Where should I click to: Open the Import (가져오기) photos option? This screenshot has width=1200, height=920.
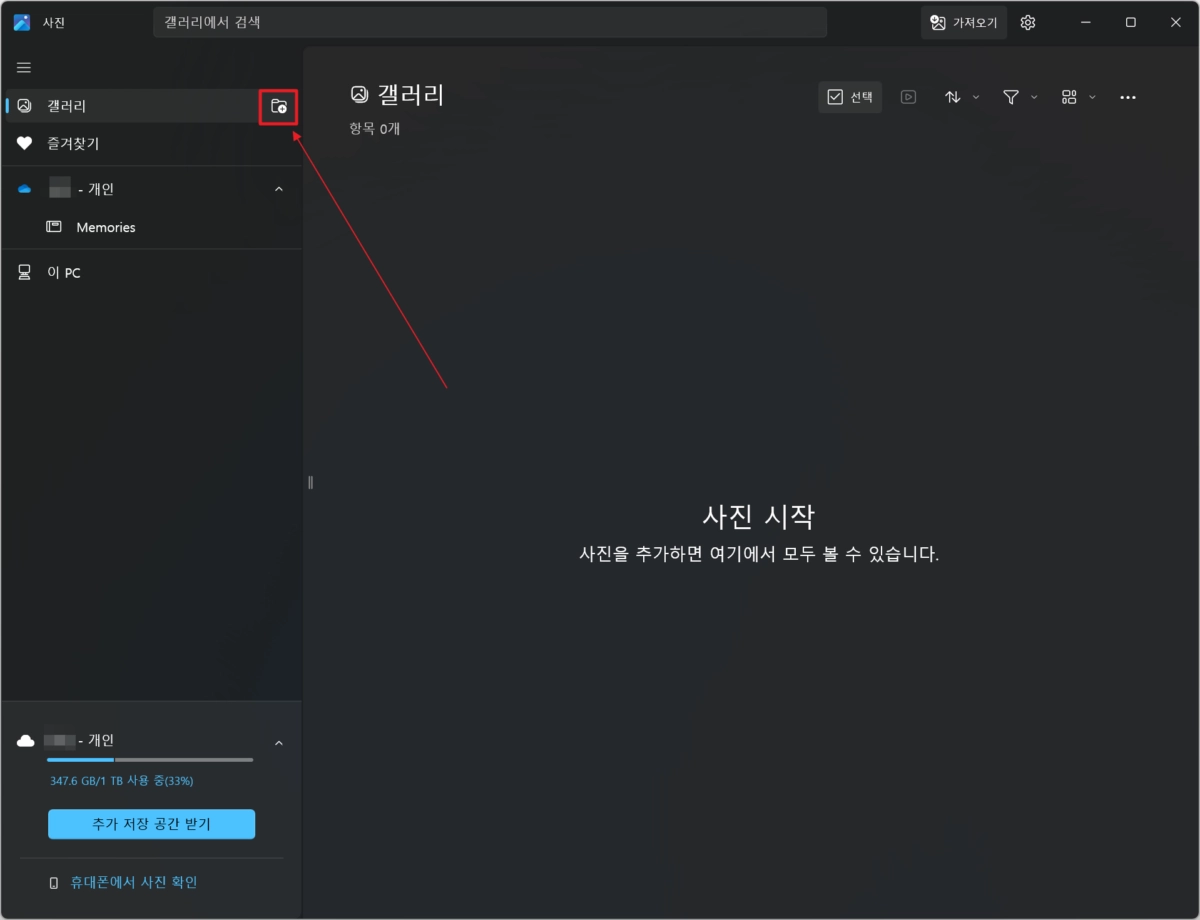pos(963,22)
